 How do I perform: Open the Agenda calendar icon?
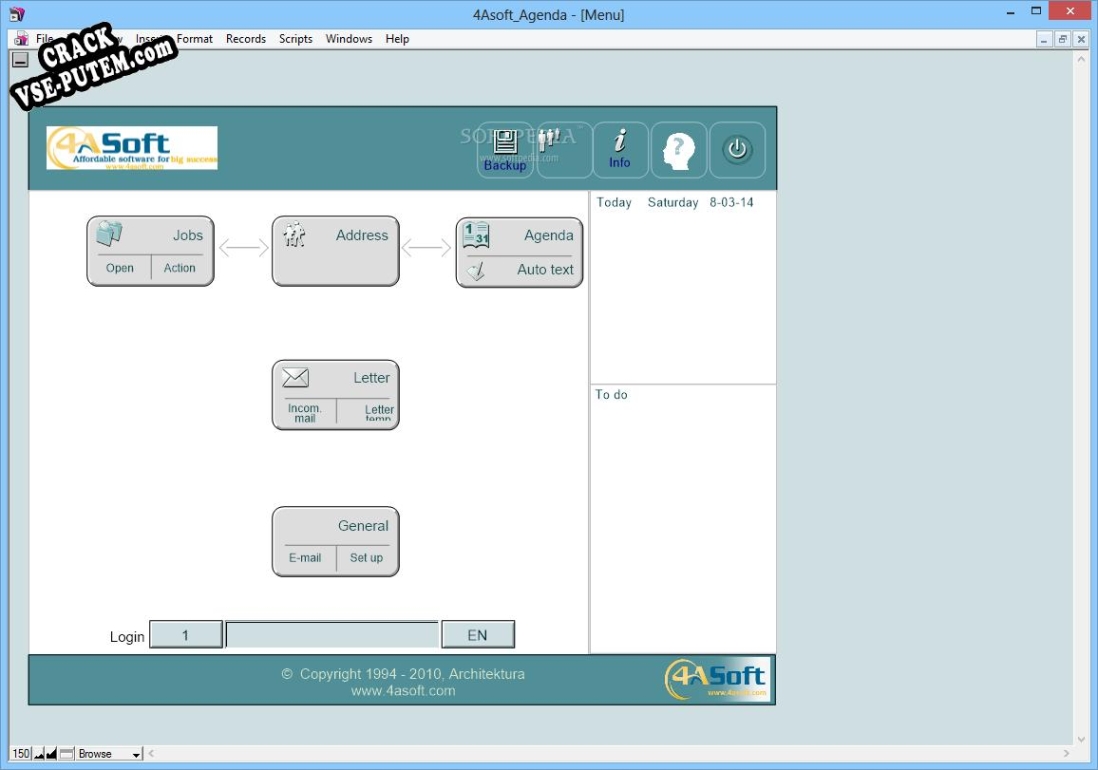pos(476,235)
